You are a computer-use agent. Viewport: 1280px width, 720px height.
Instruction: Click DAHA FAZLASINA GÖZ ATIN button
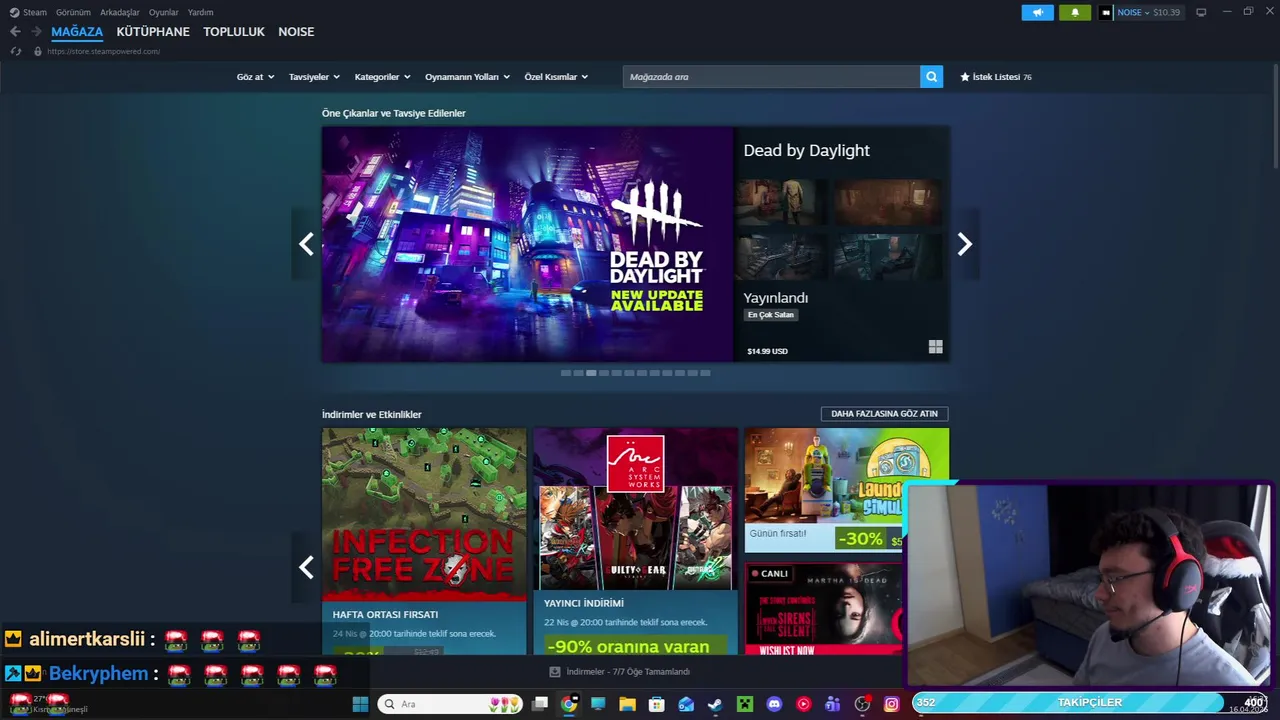coord(884,414)
